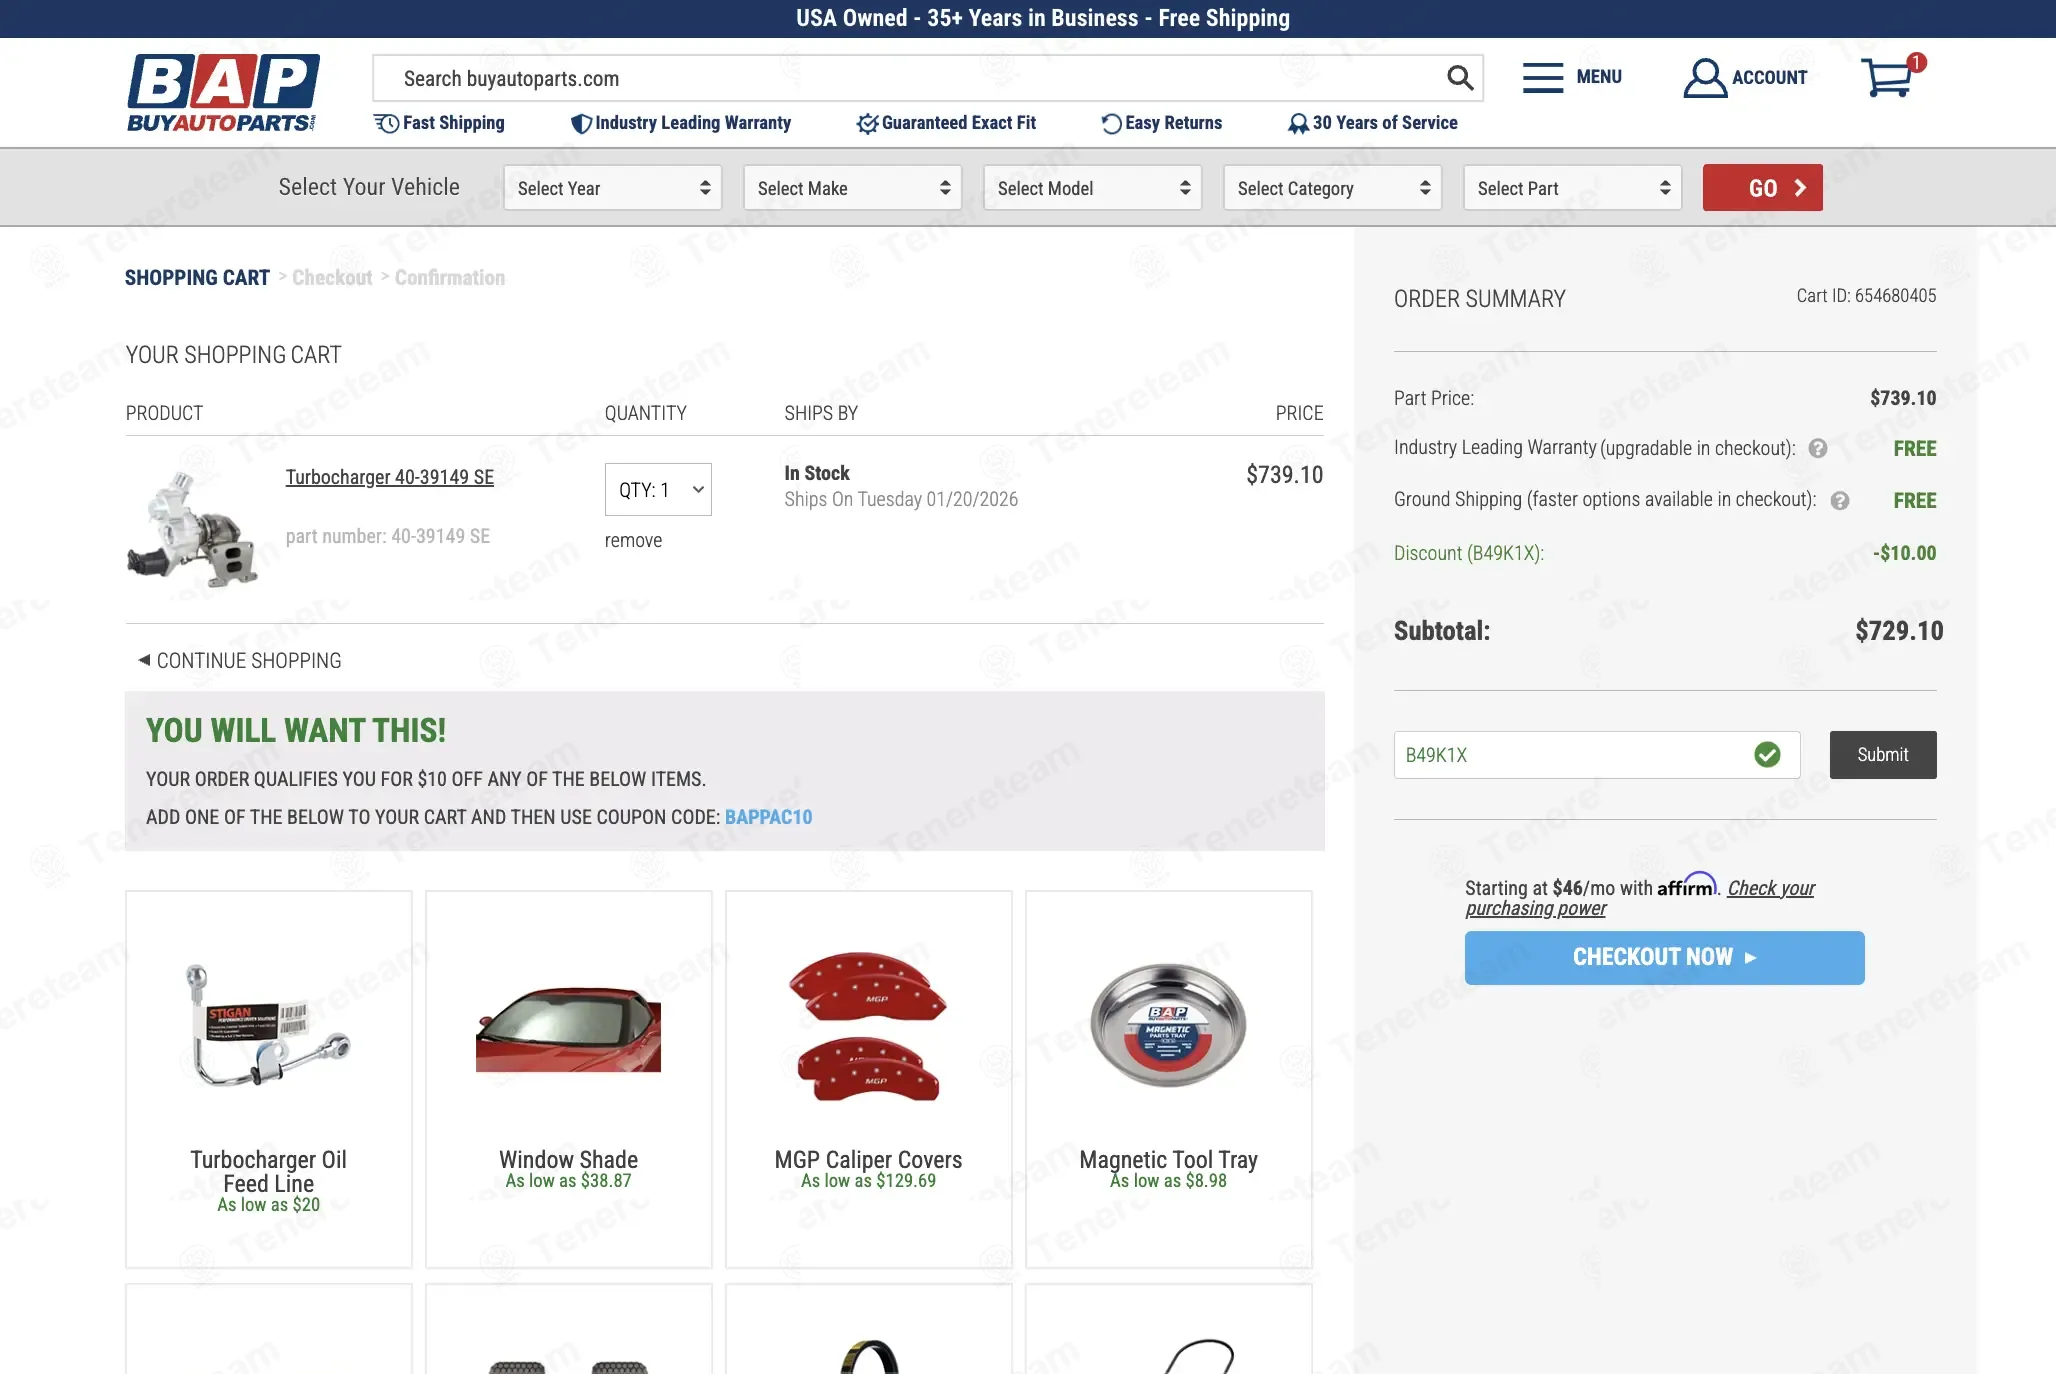Viewport: 2056px width, 1374px height.
Task: Click the account person icon
Action: 1704,78
